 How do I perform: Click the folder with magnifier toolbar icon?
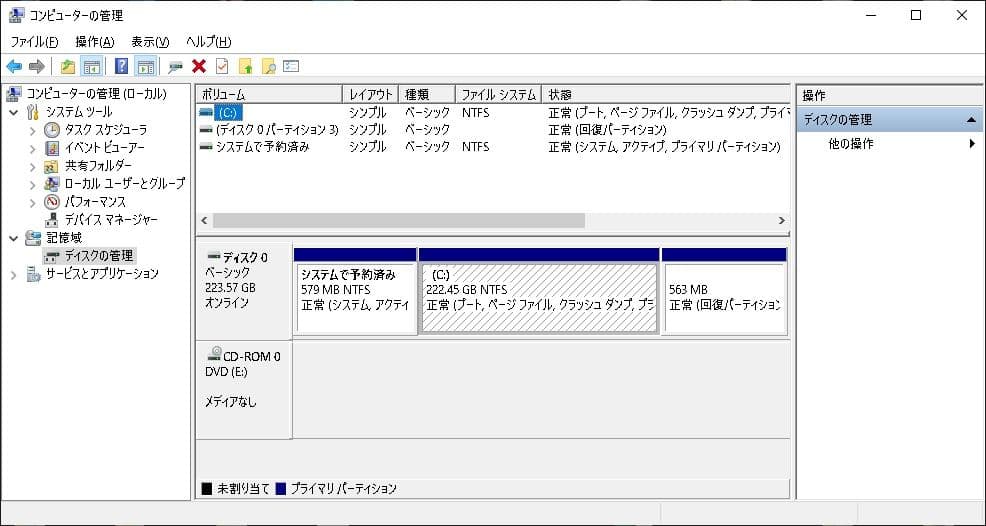269,66
